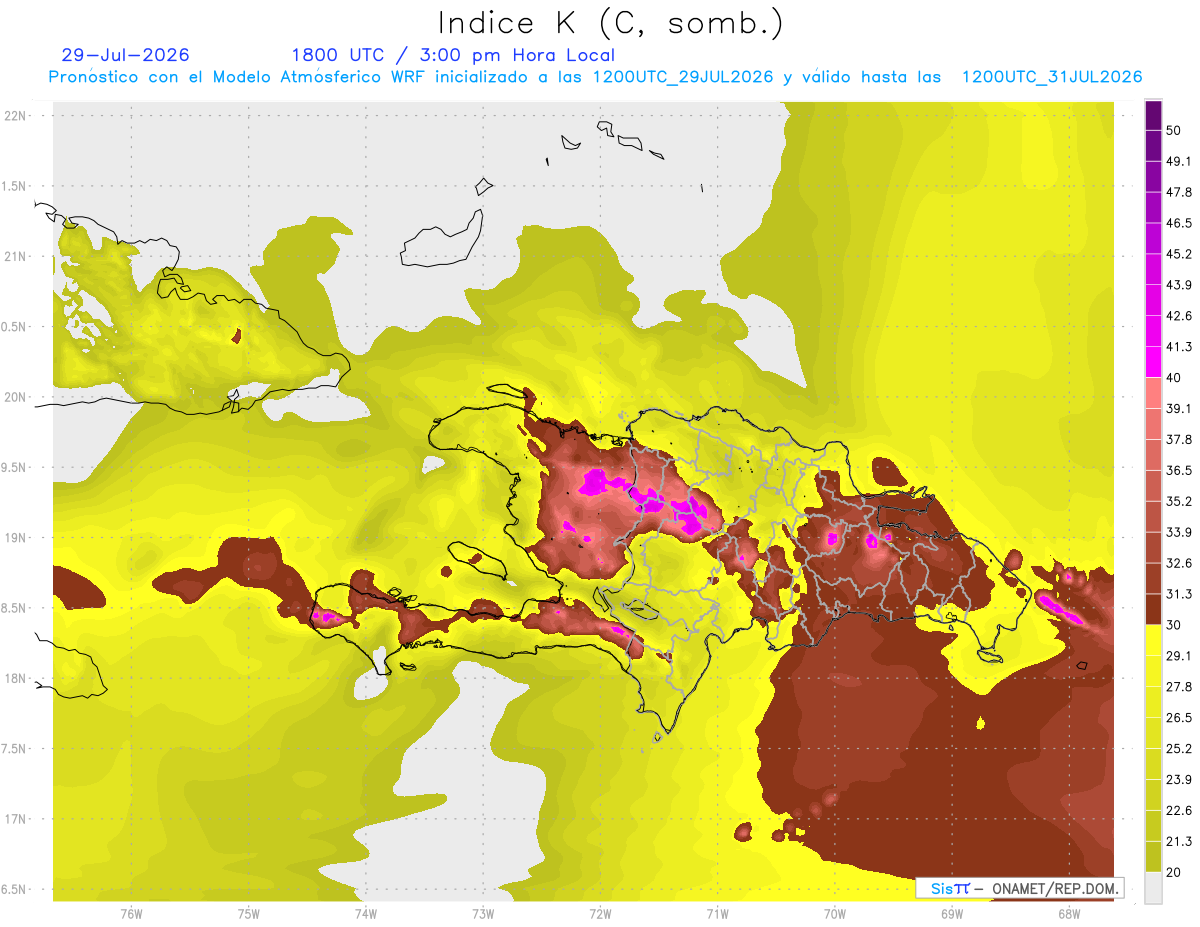Viewport: 1200px width, 927px height.
Task: Click the latitude axis label "19N"
Action: point(15,538)
